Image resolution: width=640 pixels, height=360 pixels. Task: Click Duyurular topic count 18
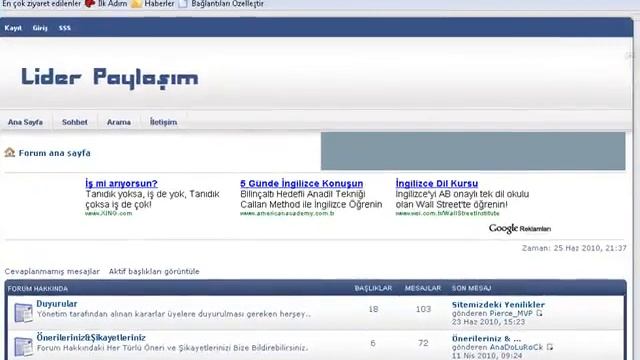pos(373,309)
